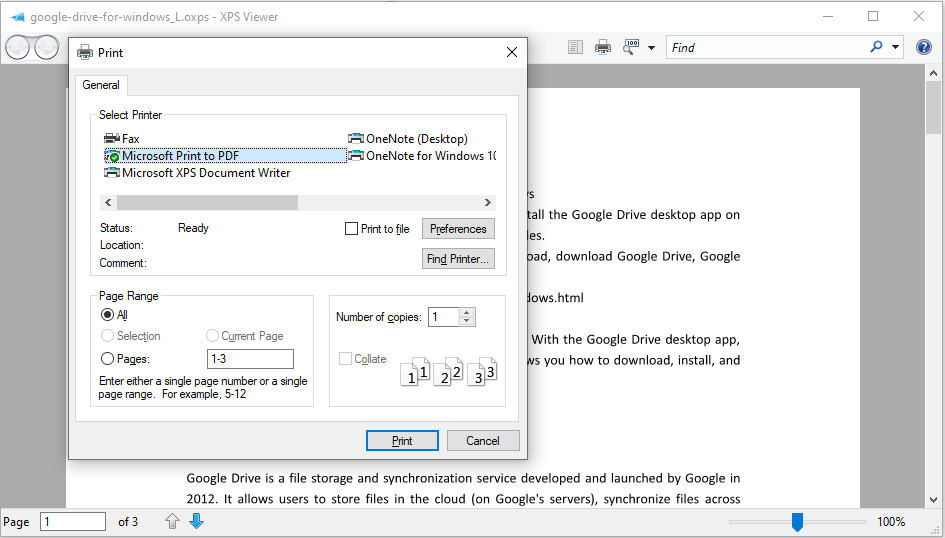Choose Microsoft Print to PDF printer
The width and height of the screenshot is (945, 538).
point(225,156)
